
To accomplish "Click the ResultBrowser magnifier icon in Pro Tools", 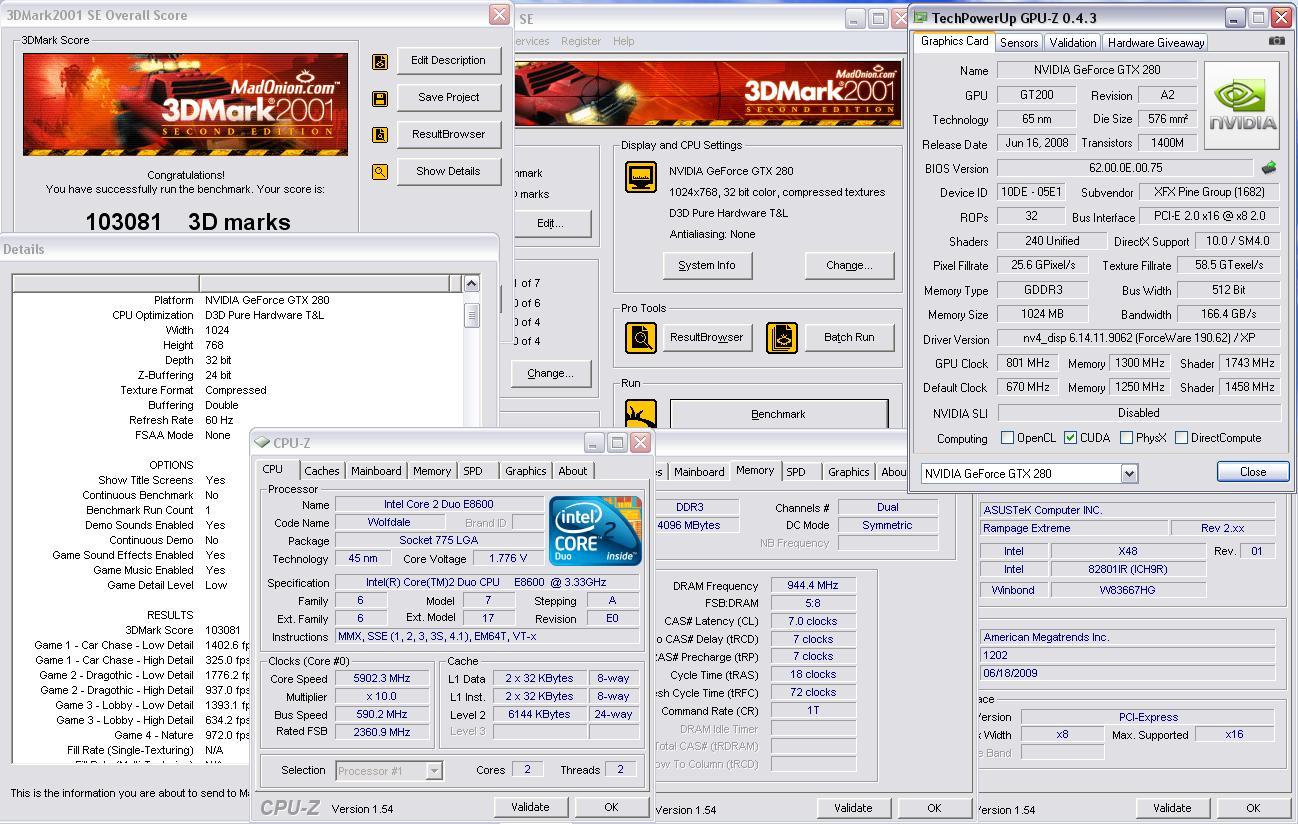I will click(x=641, y=338).
